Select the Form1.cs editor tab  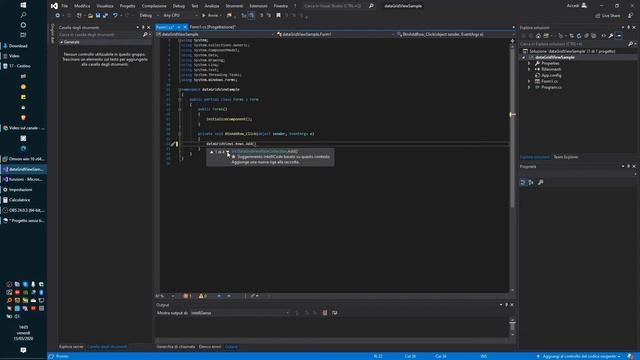165,27
